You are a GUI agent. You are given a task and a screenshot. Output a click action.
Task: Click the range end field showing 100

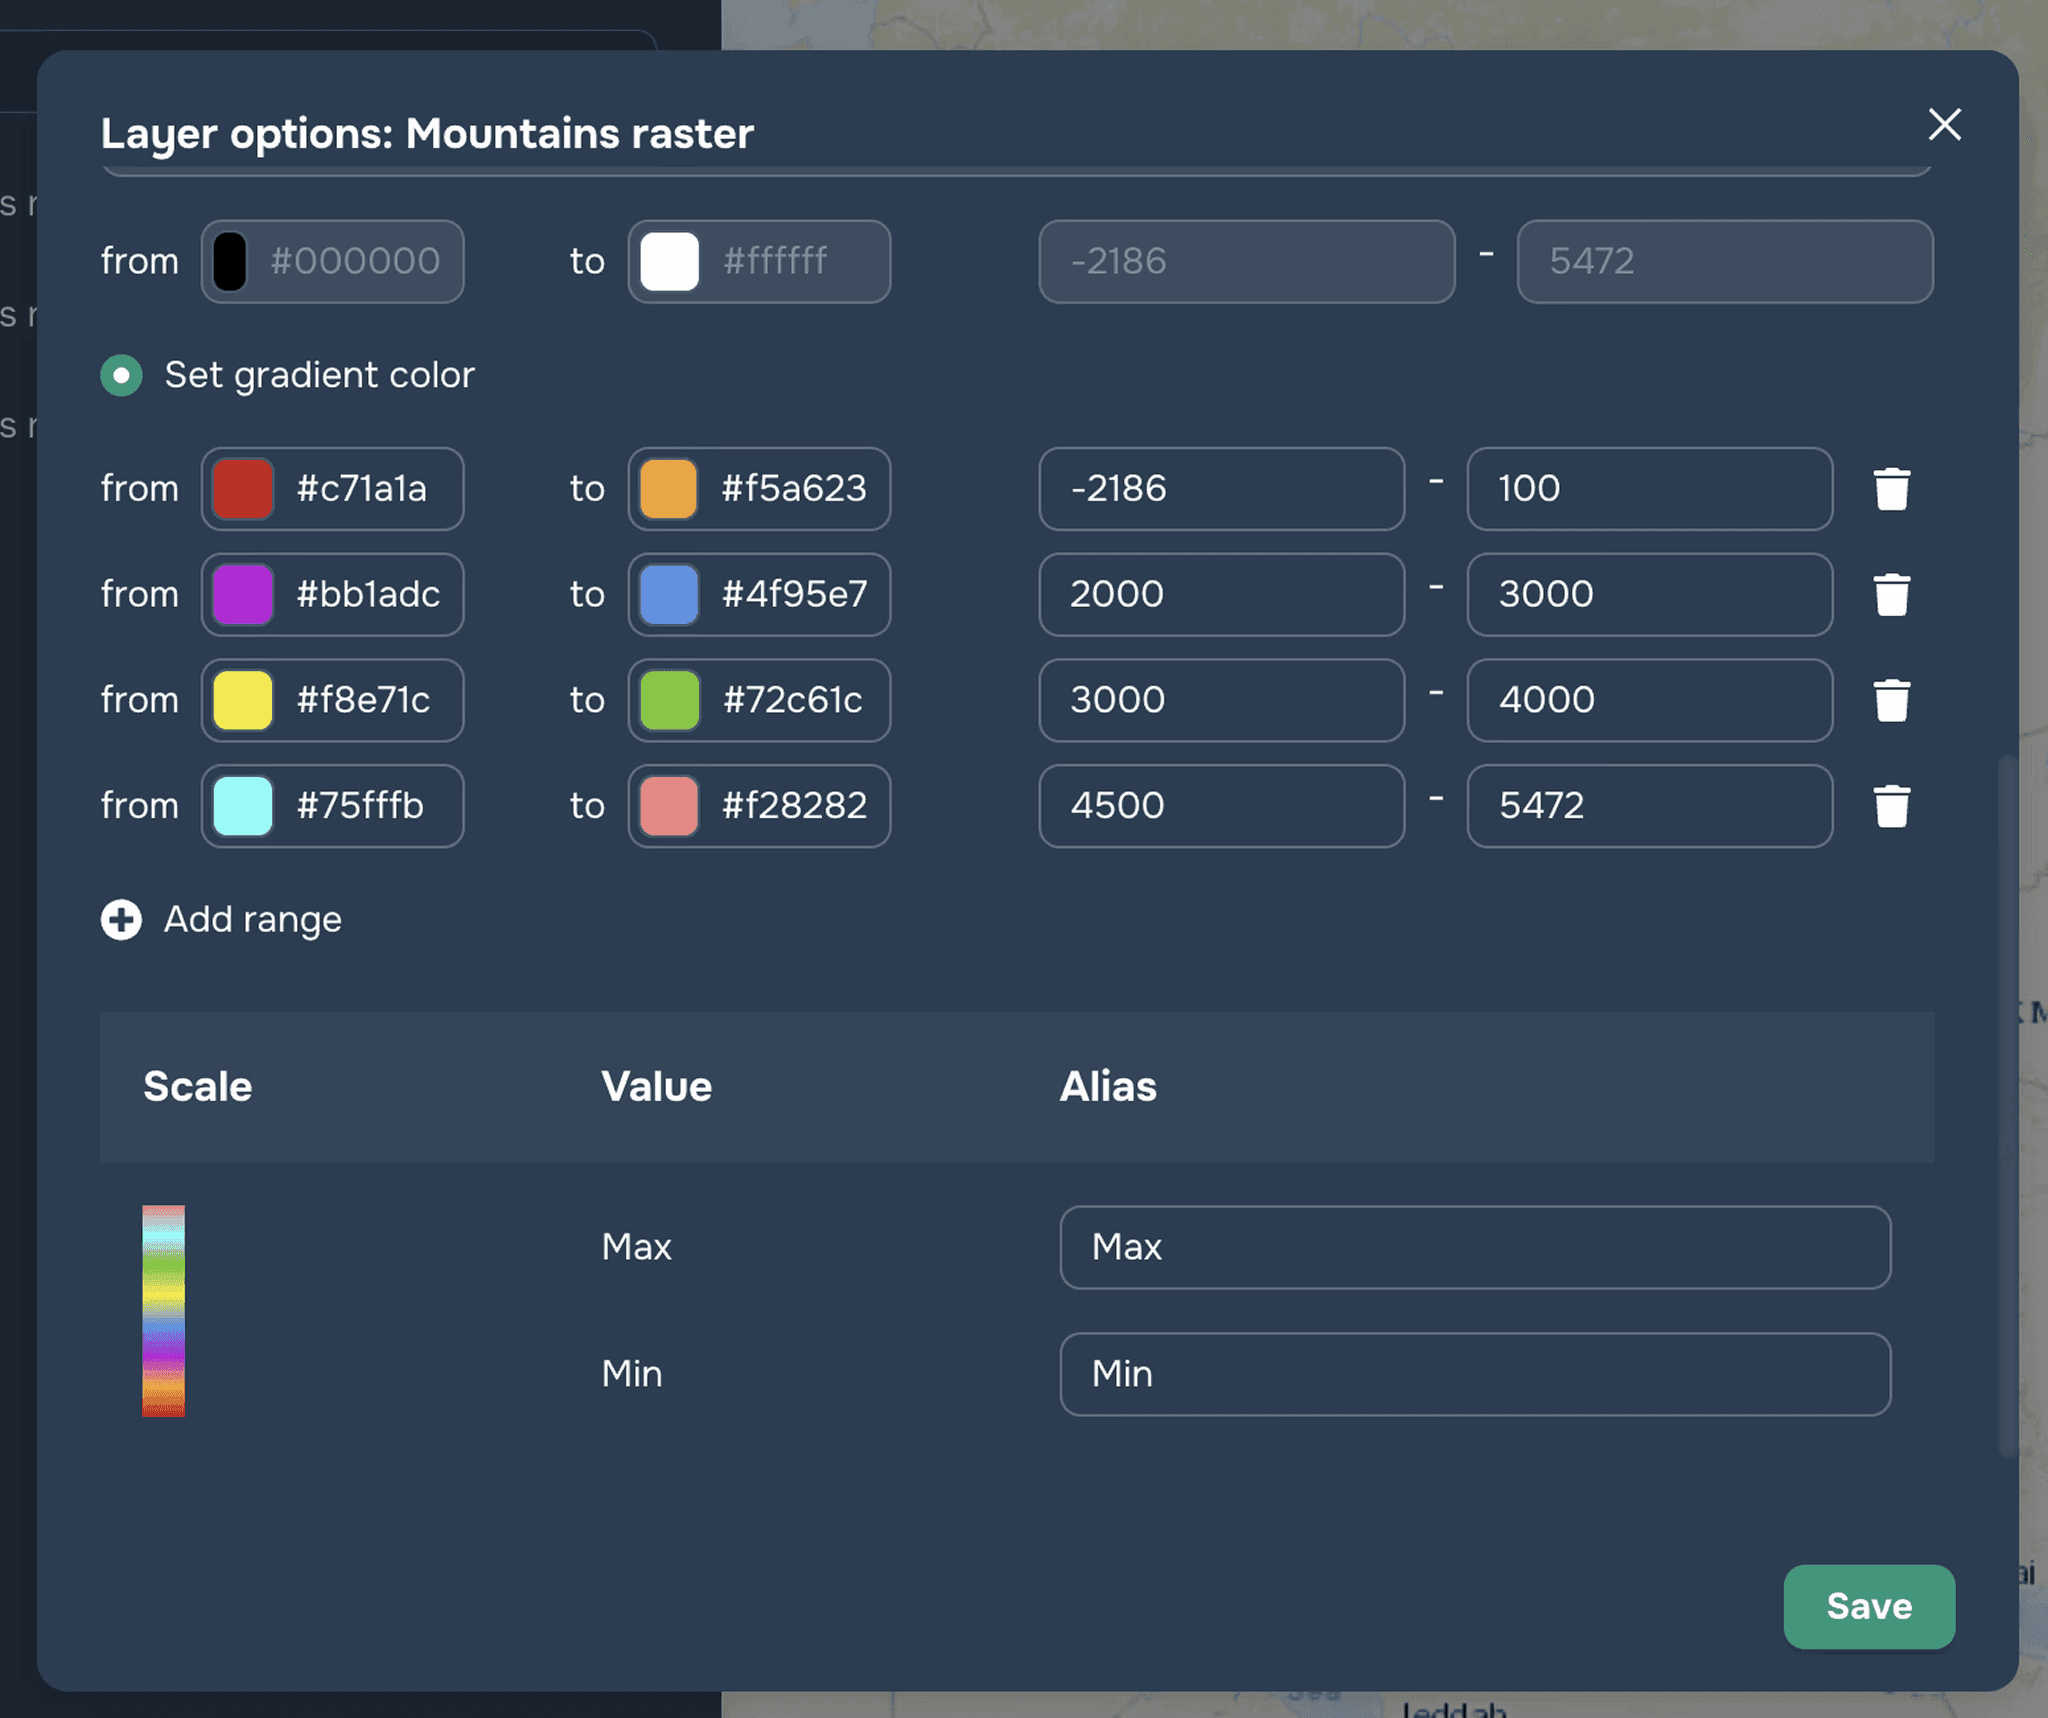(x=1648, y=489)
